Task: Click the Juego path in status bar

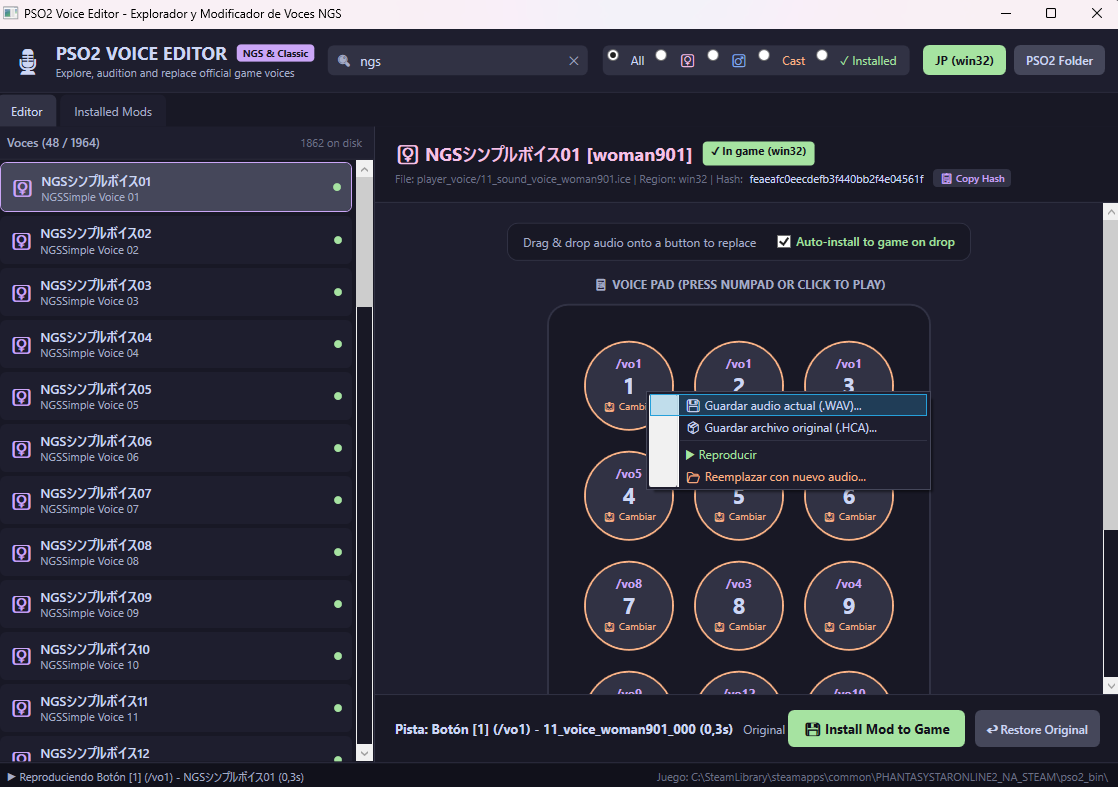Action: (883, 777)
